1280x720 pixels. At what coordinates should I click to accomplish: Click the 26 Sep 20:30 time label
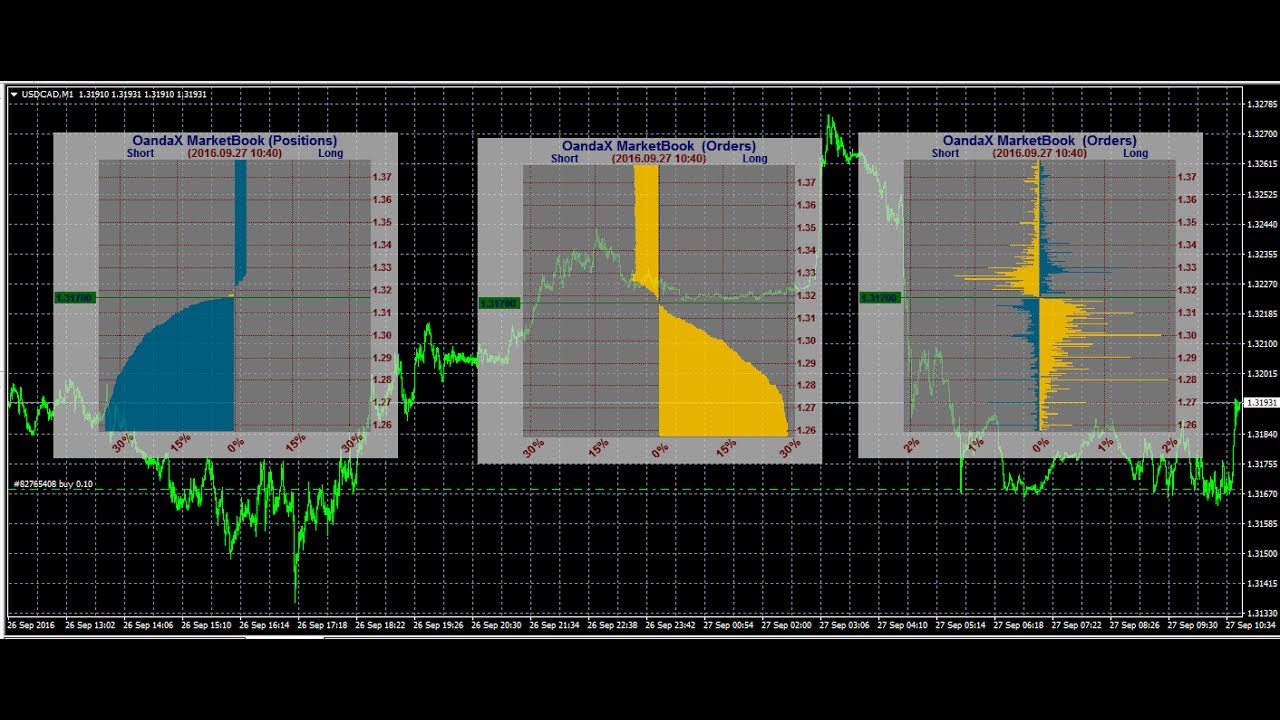(x=496, y=625)
